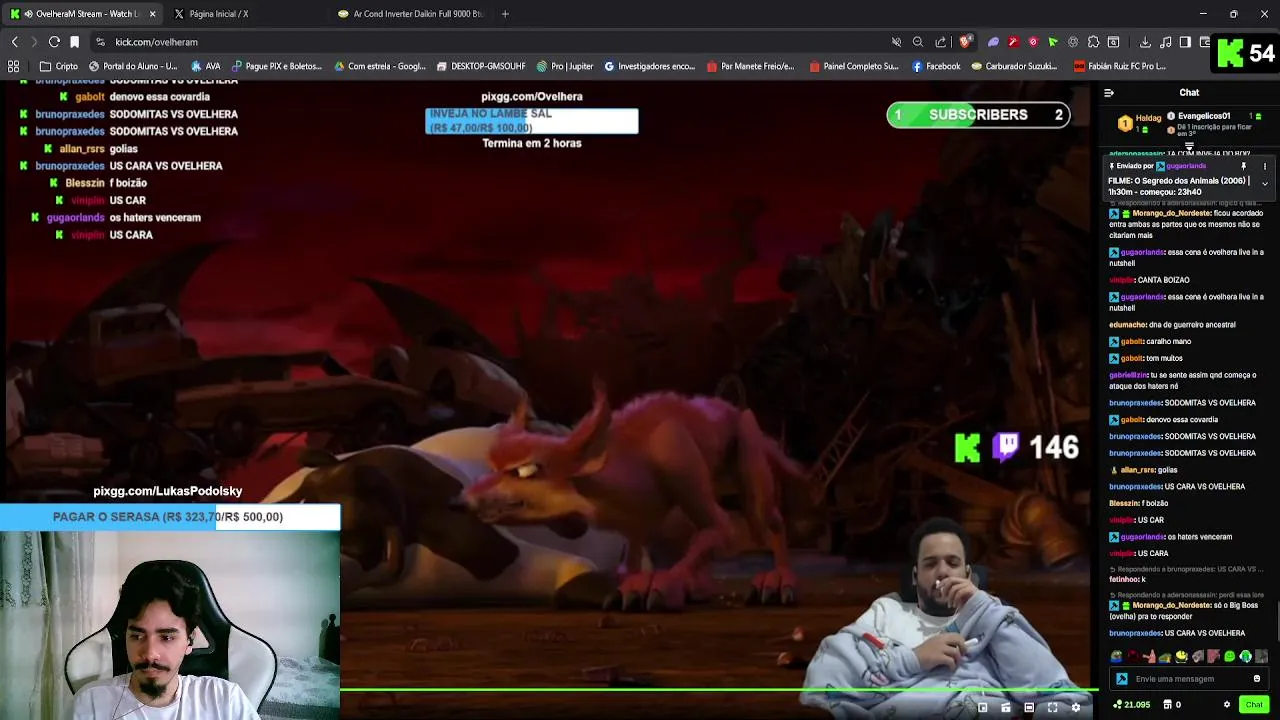Expand the pinned message chevron

coord(1264,184)
